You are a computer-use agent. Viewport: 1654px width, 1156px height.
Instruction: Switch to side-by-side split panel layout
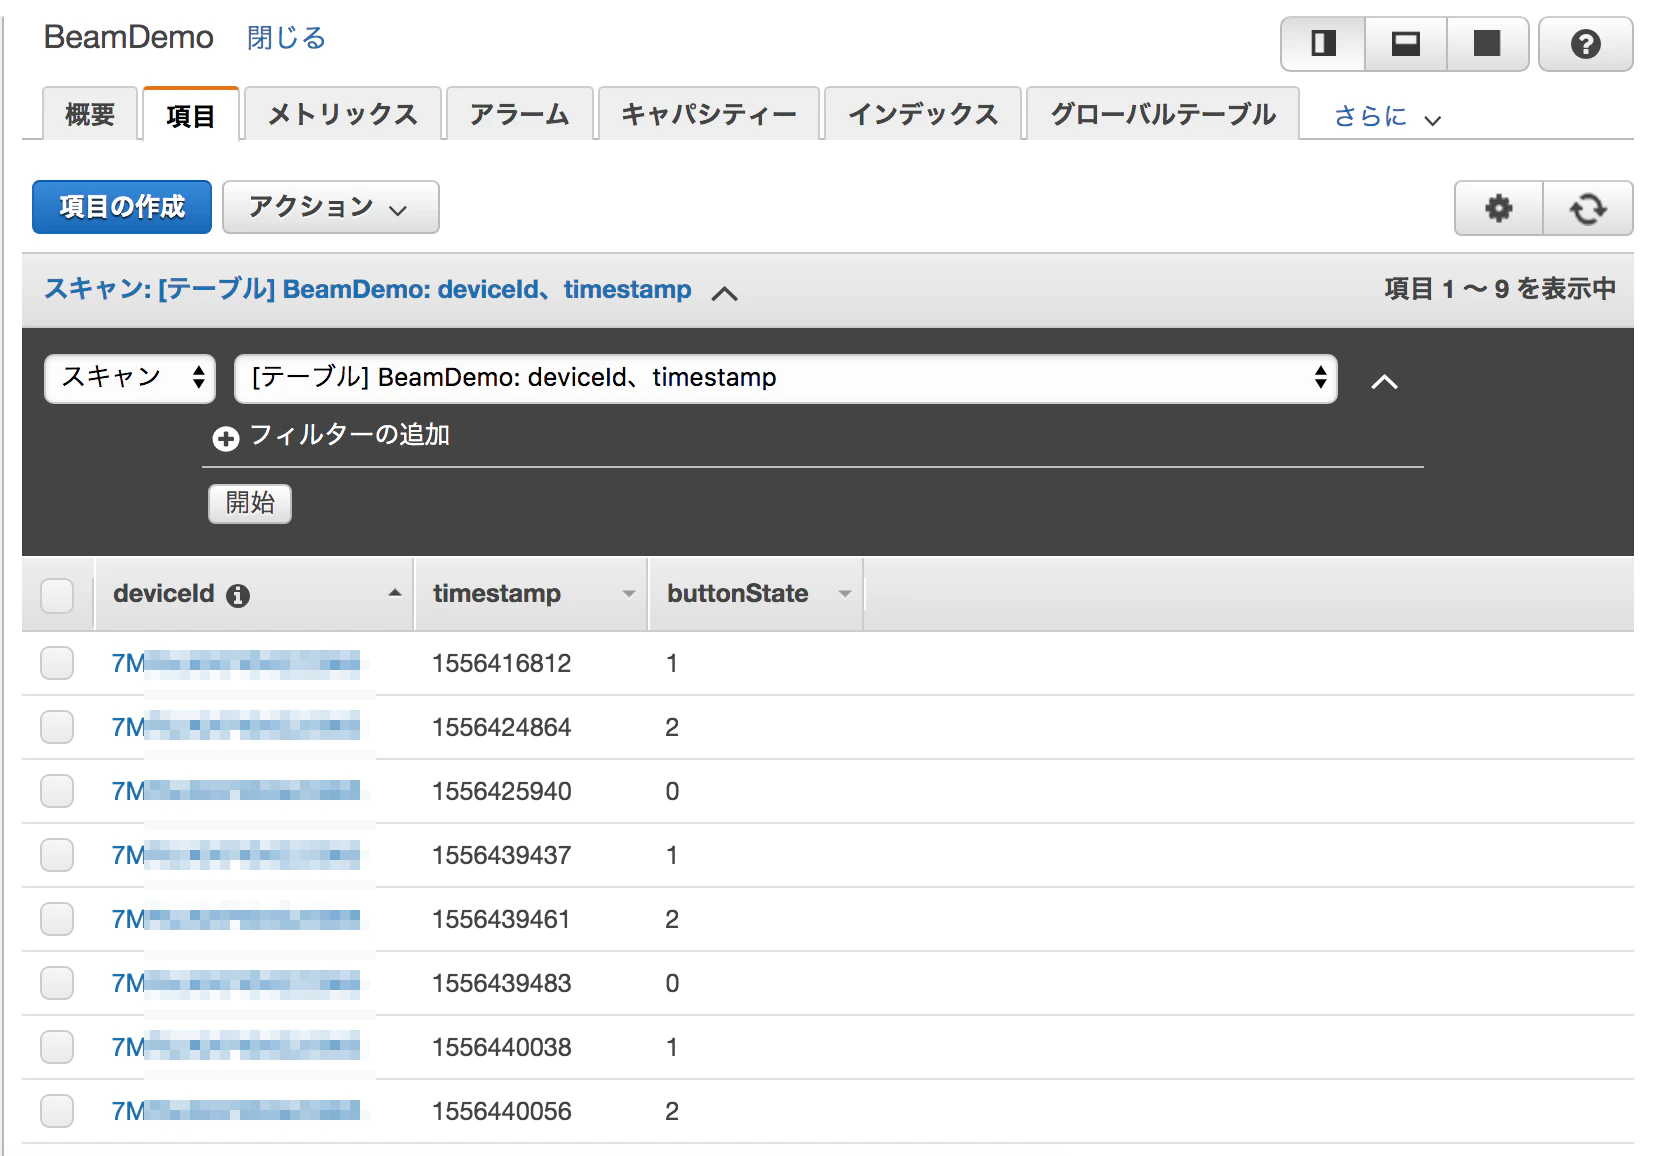tap(1323, 44)
